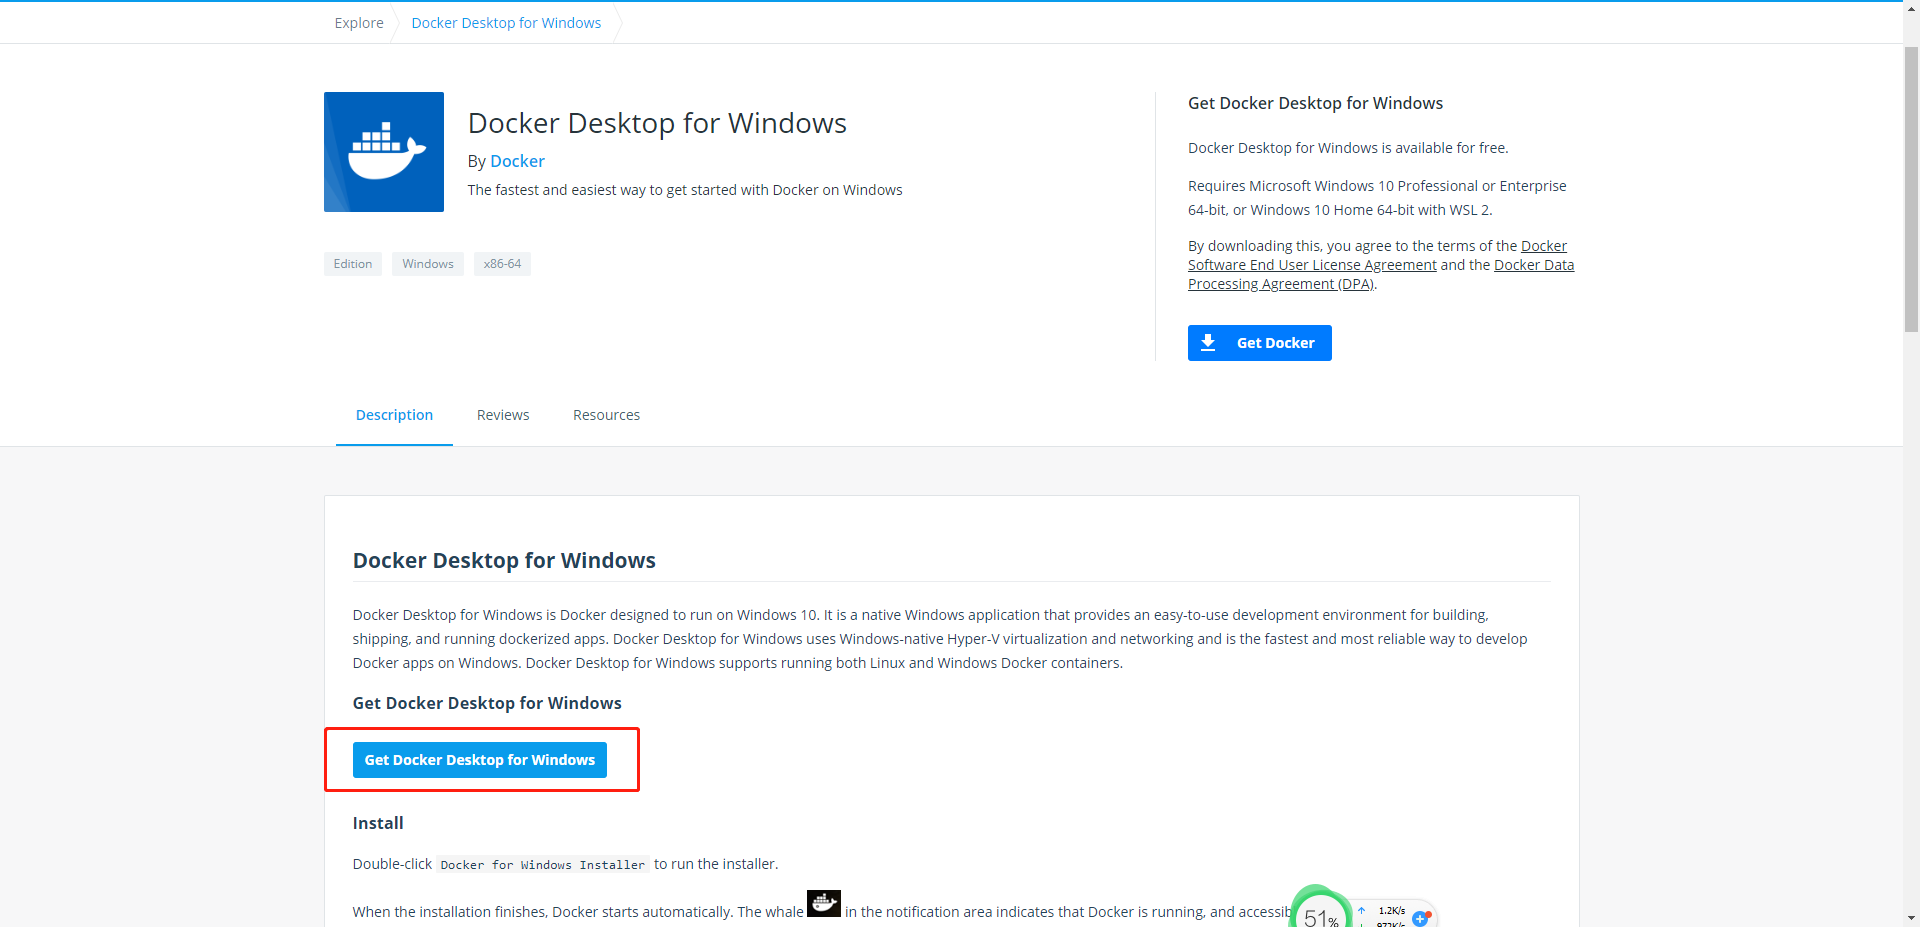Image resolution: width=1920 pixels, height=927 pixels.
Task: Click the Docker whale logo thumbnail
Action: [x=383, y=151]
